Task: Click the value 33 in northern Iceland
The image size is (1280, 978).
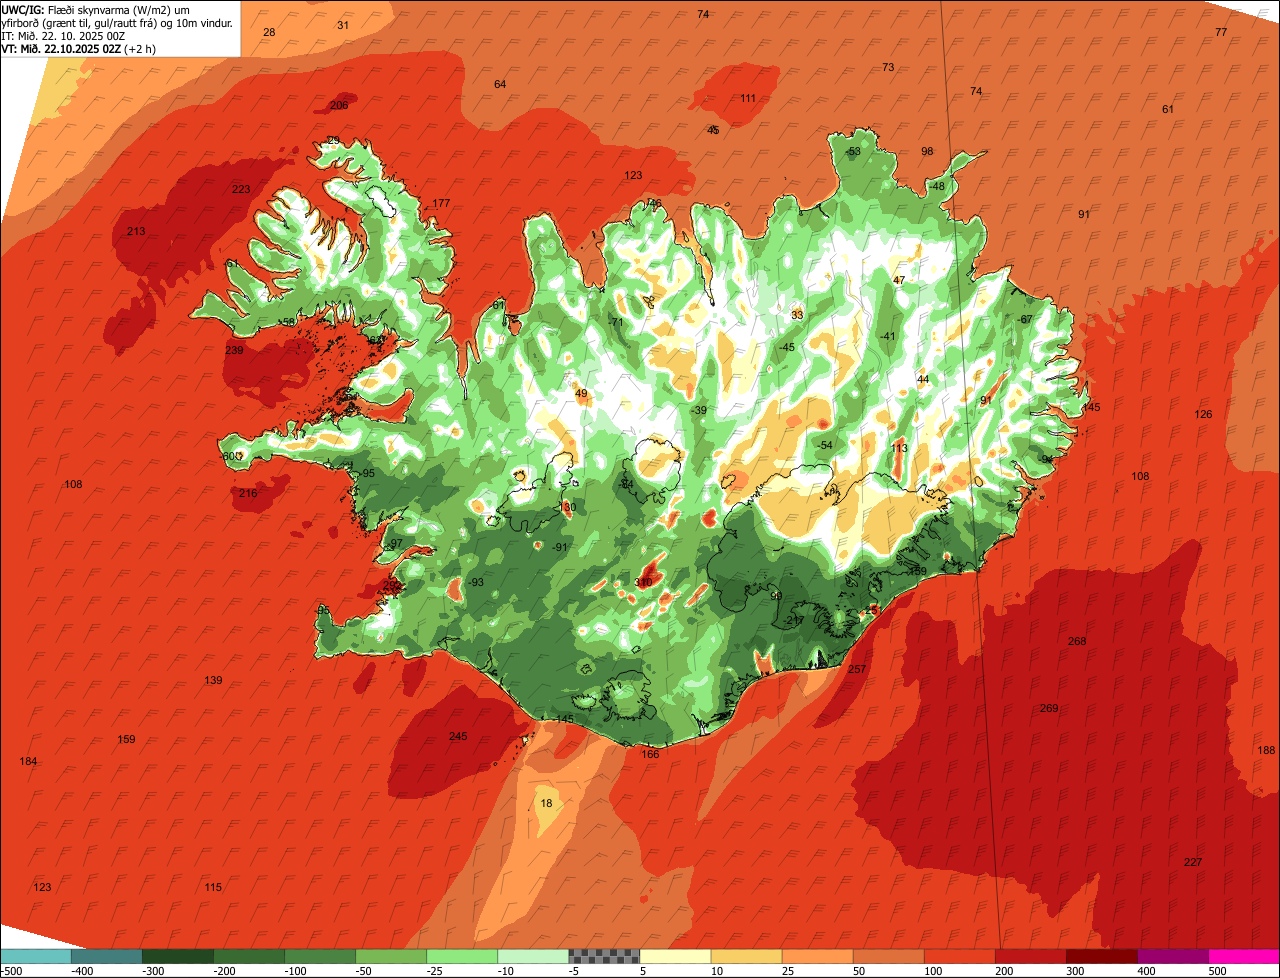Action: click(797, 315)
